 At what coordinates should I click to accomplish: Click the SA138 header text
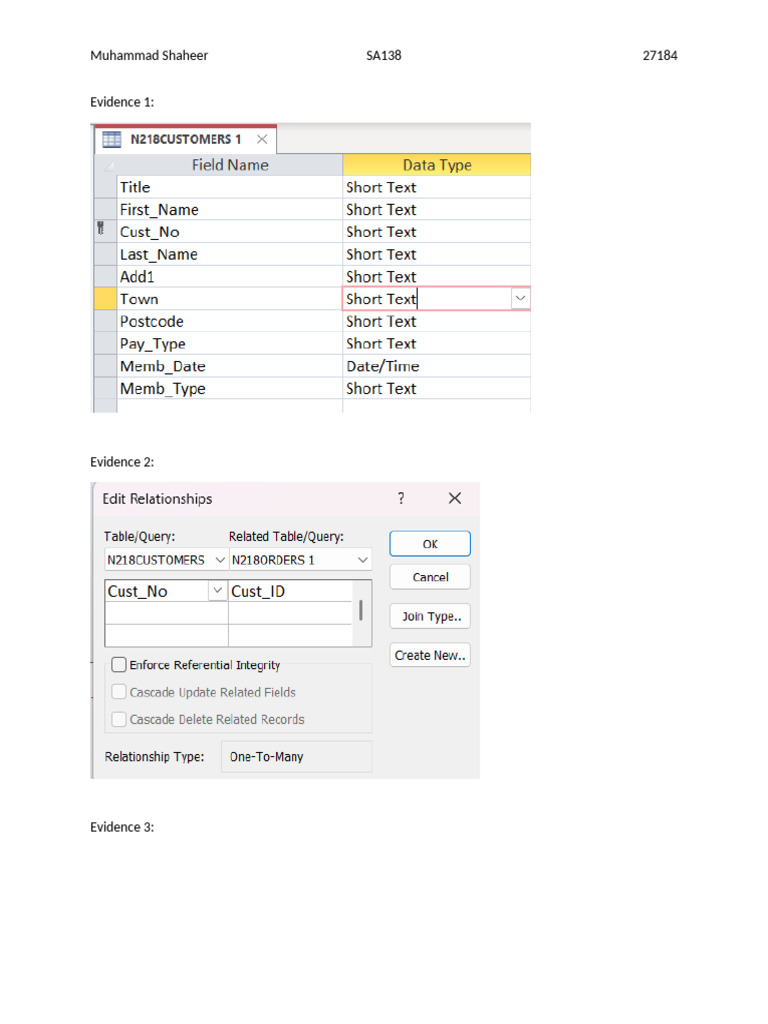(383, 56)
